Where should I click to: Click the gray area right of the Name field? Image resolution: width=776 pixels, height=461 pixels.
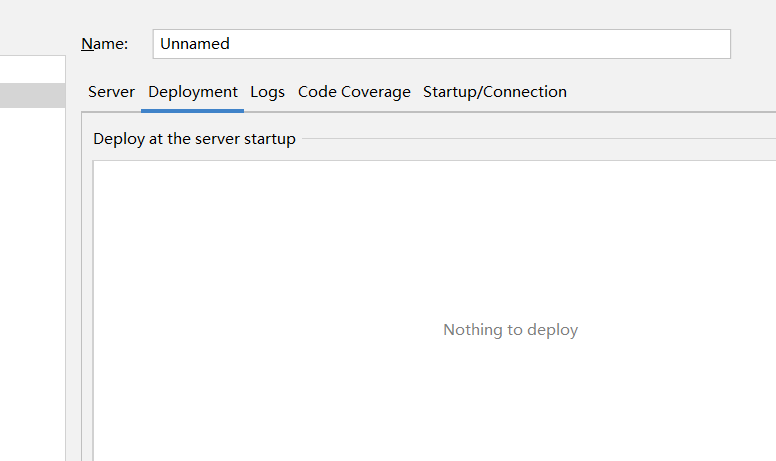(x=753, y=44)
